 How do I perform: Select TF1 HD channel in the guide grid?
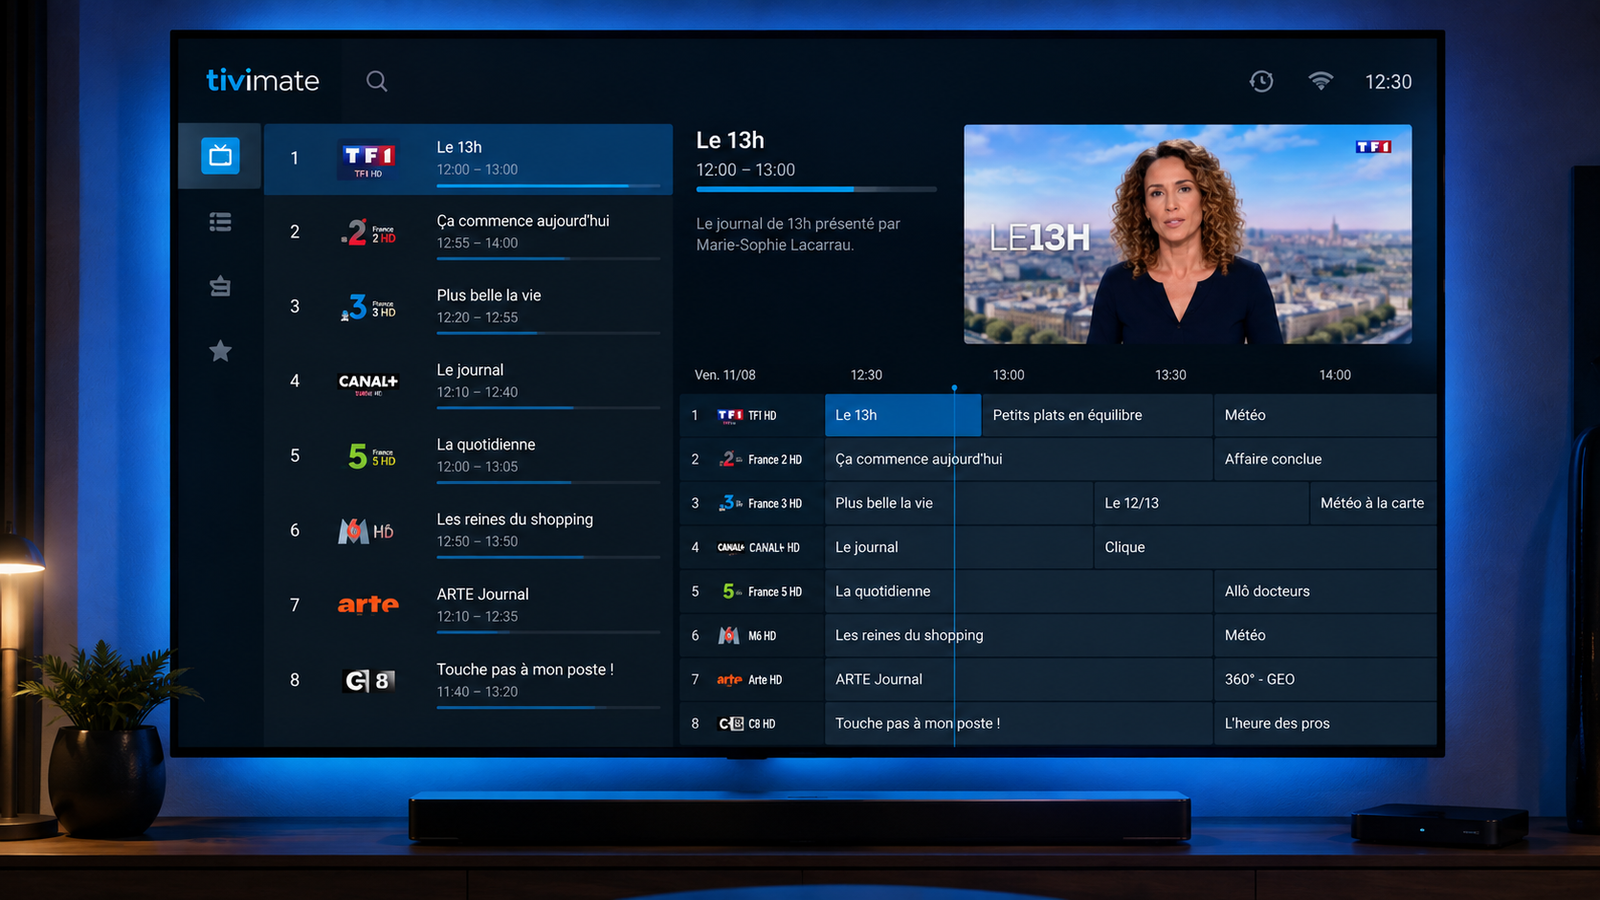click(x=752, y=415)
